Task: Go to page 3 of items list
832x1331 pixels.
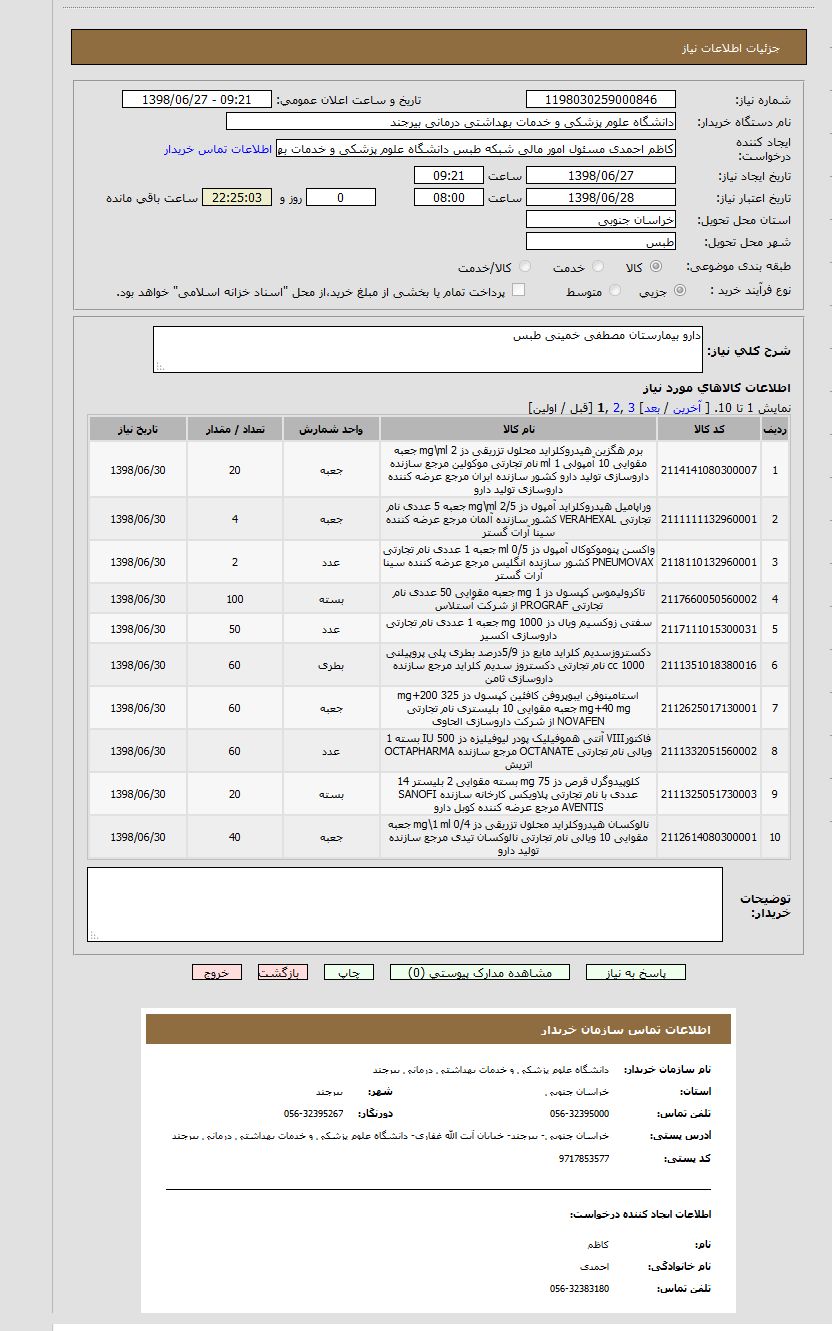Action: (x=632, y=408)
